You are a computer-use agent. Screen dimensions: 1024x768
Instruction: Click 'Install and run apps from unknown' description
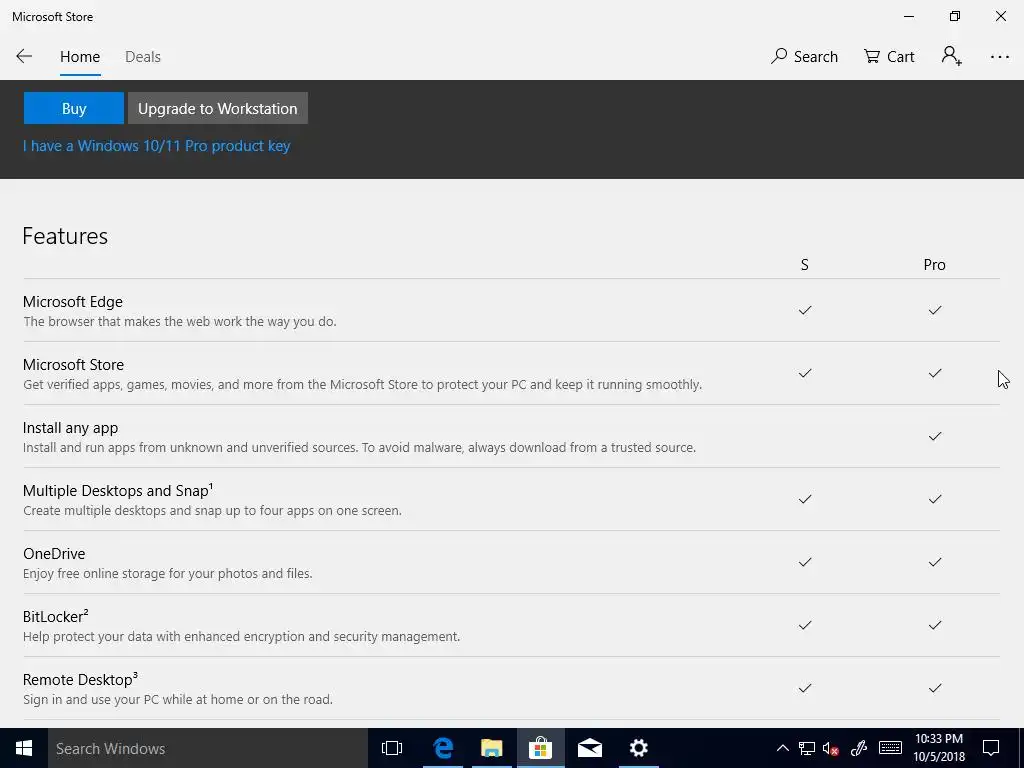click(359, 447)
